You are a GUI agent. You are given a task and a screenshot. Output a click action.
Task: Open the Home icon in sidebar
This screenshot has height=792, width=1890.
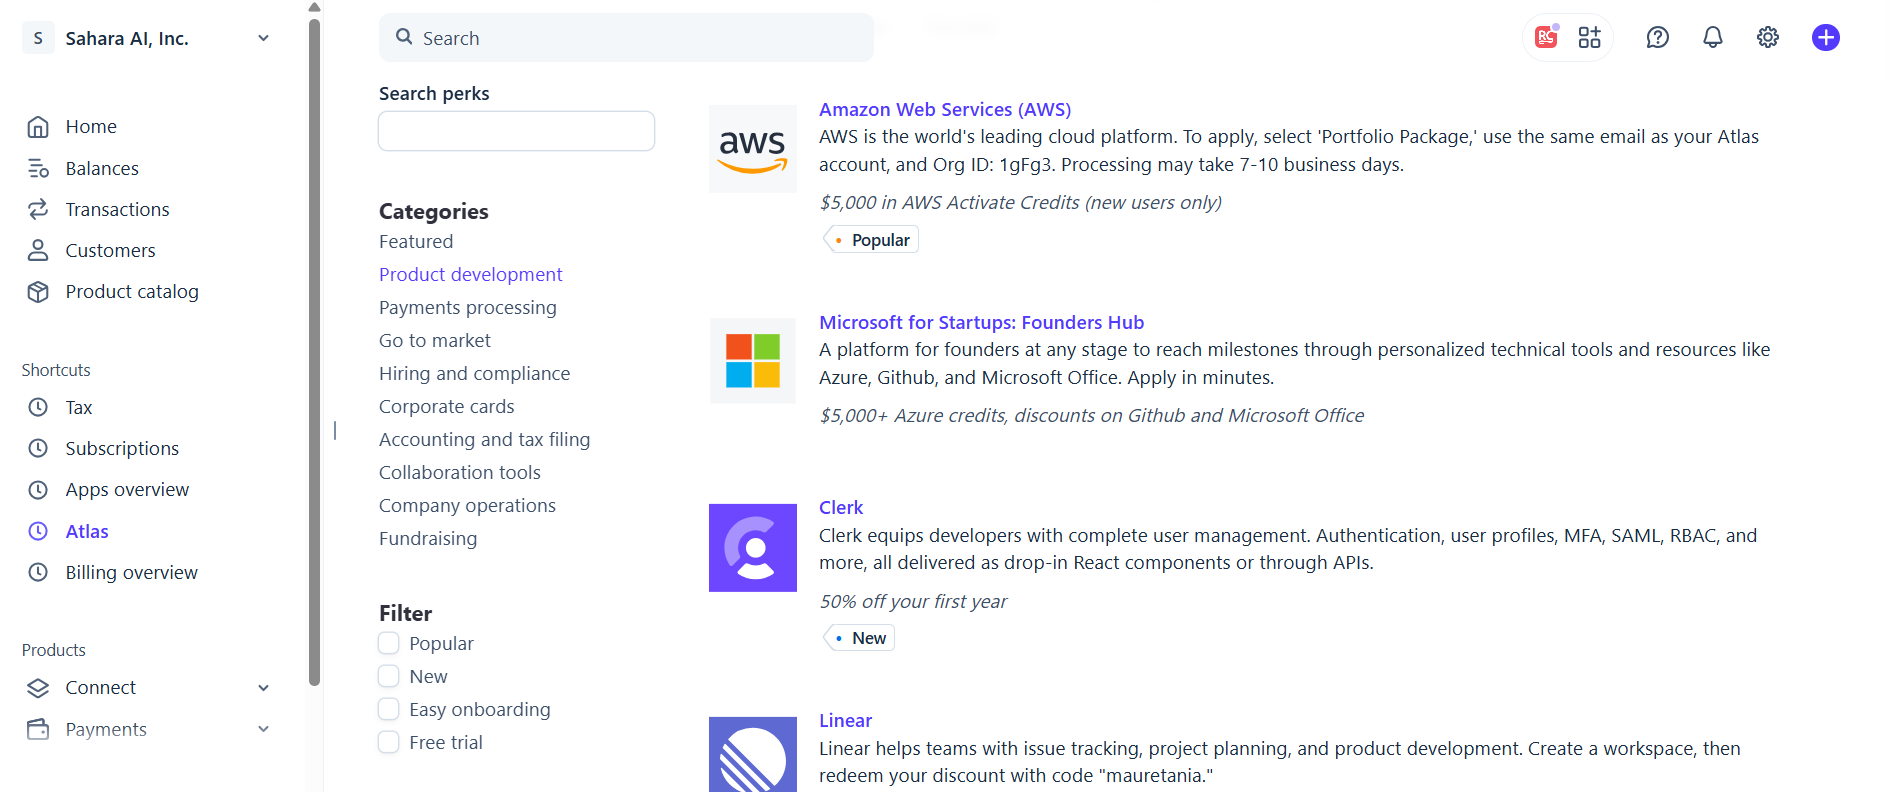click(x=38, y=127)
